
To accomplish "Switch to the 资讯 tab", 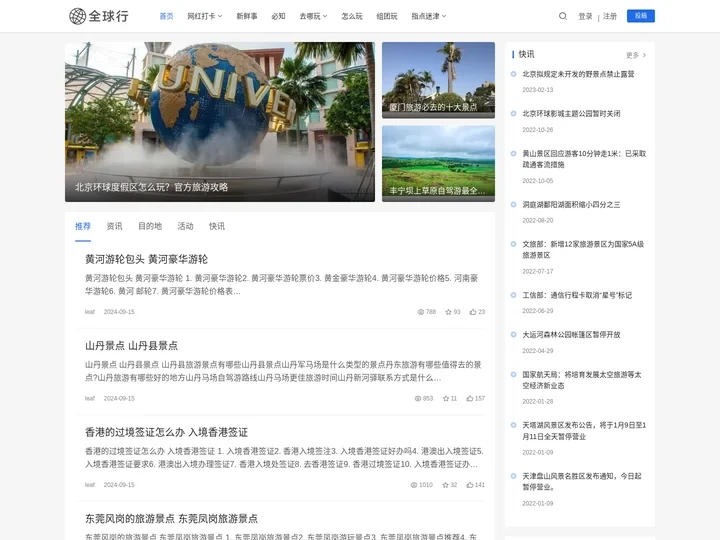I will [x=114, y=226].
